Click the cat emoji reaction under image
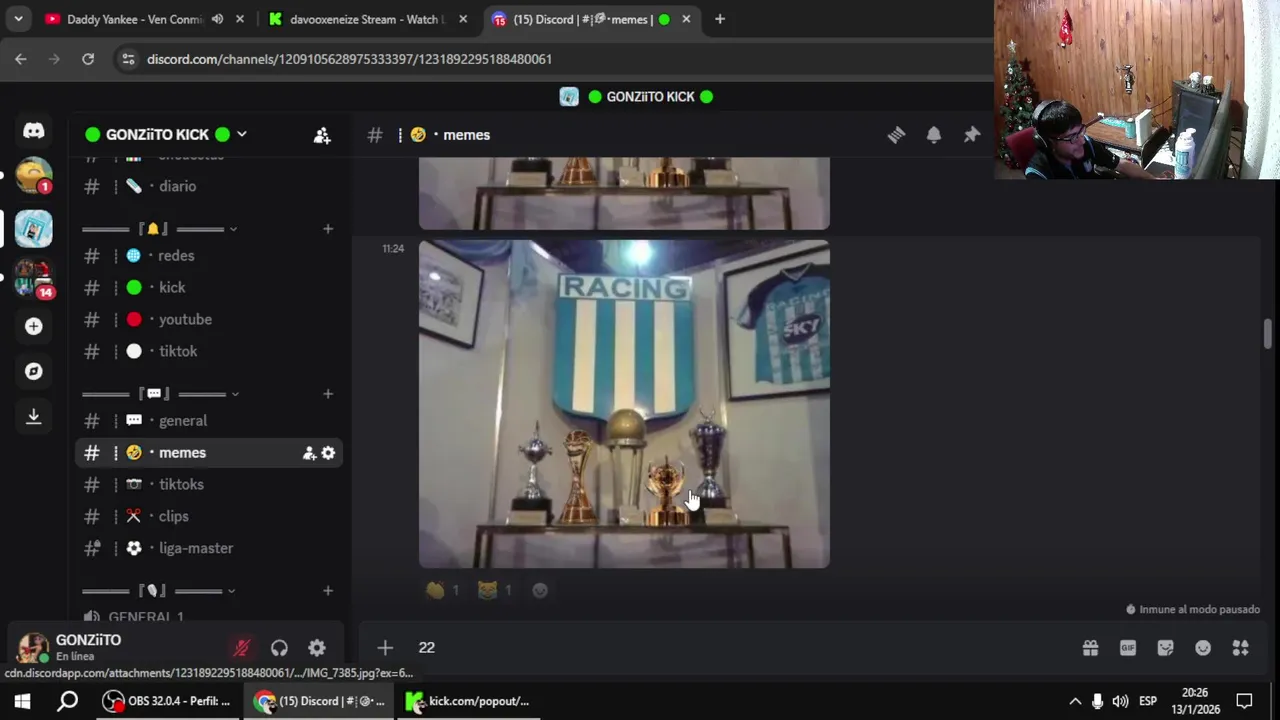Image resolution: width=1280 pixels, height=720 pixels. point(495,590)
